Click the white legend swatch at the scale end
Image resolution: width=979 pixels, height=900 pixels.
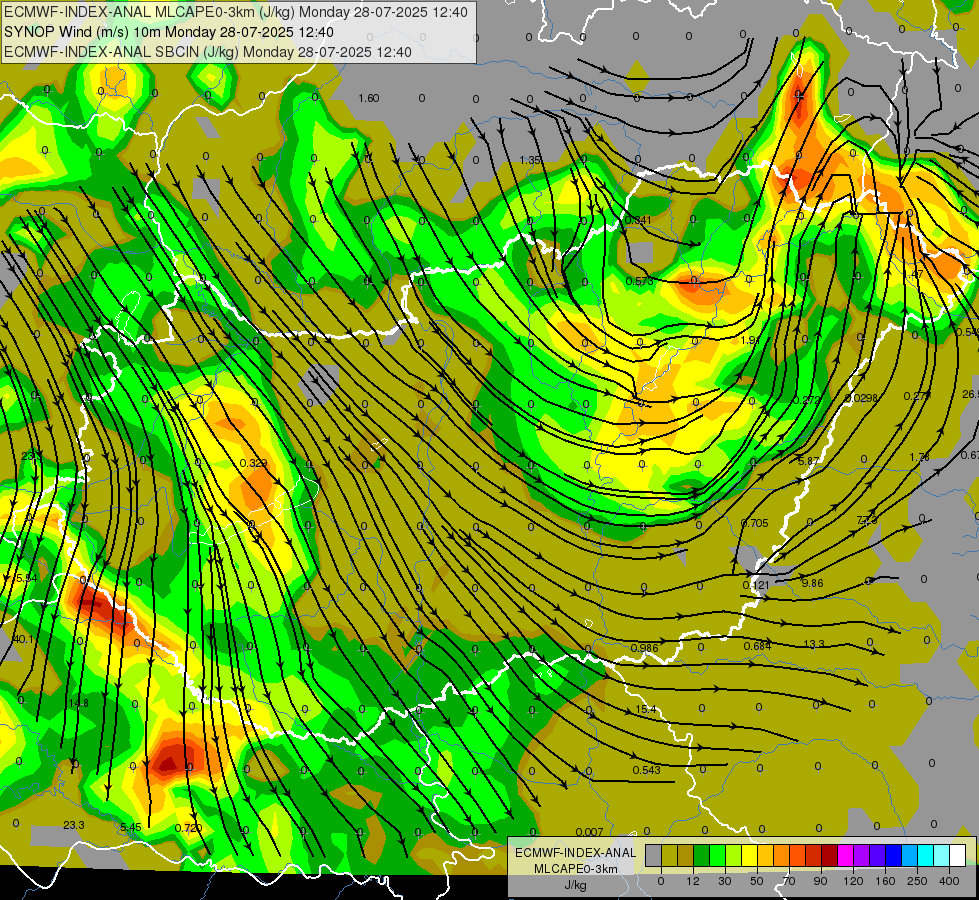tap(957, 856)
